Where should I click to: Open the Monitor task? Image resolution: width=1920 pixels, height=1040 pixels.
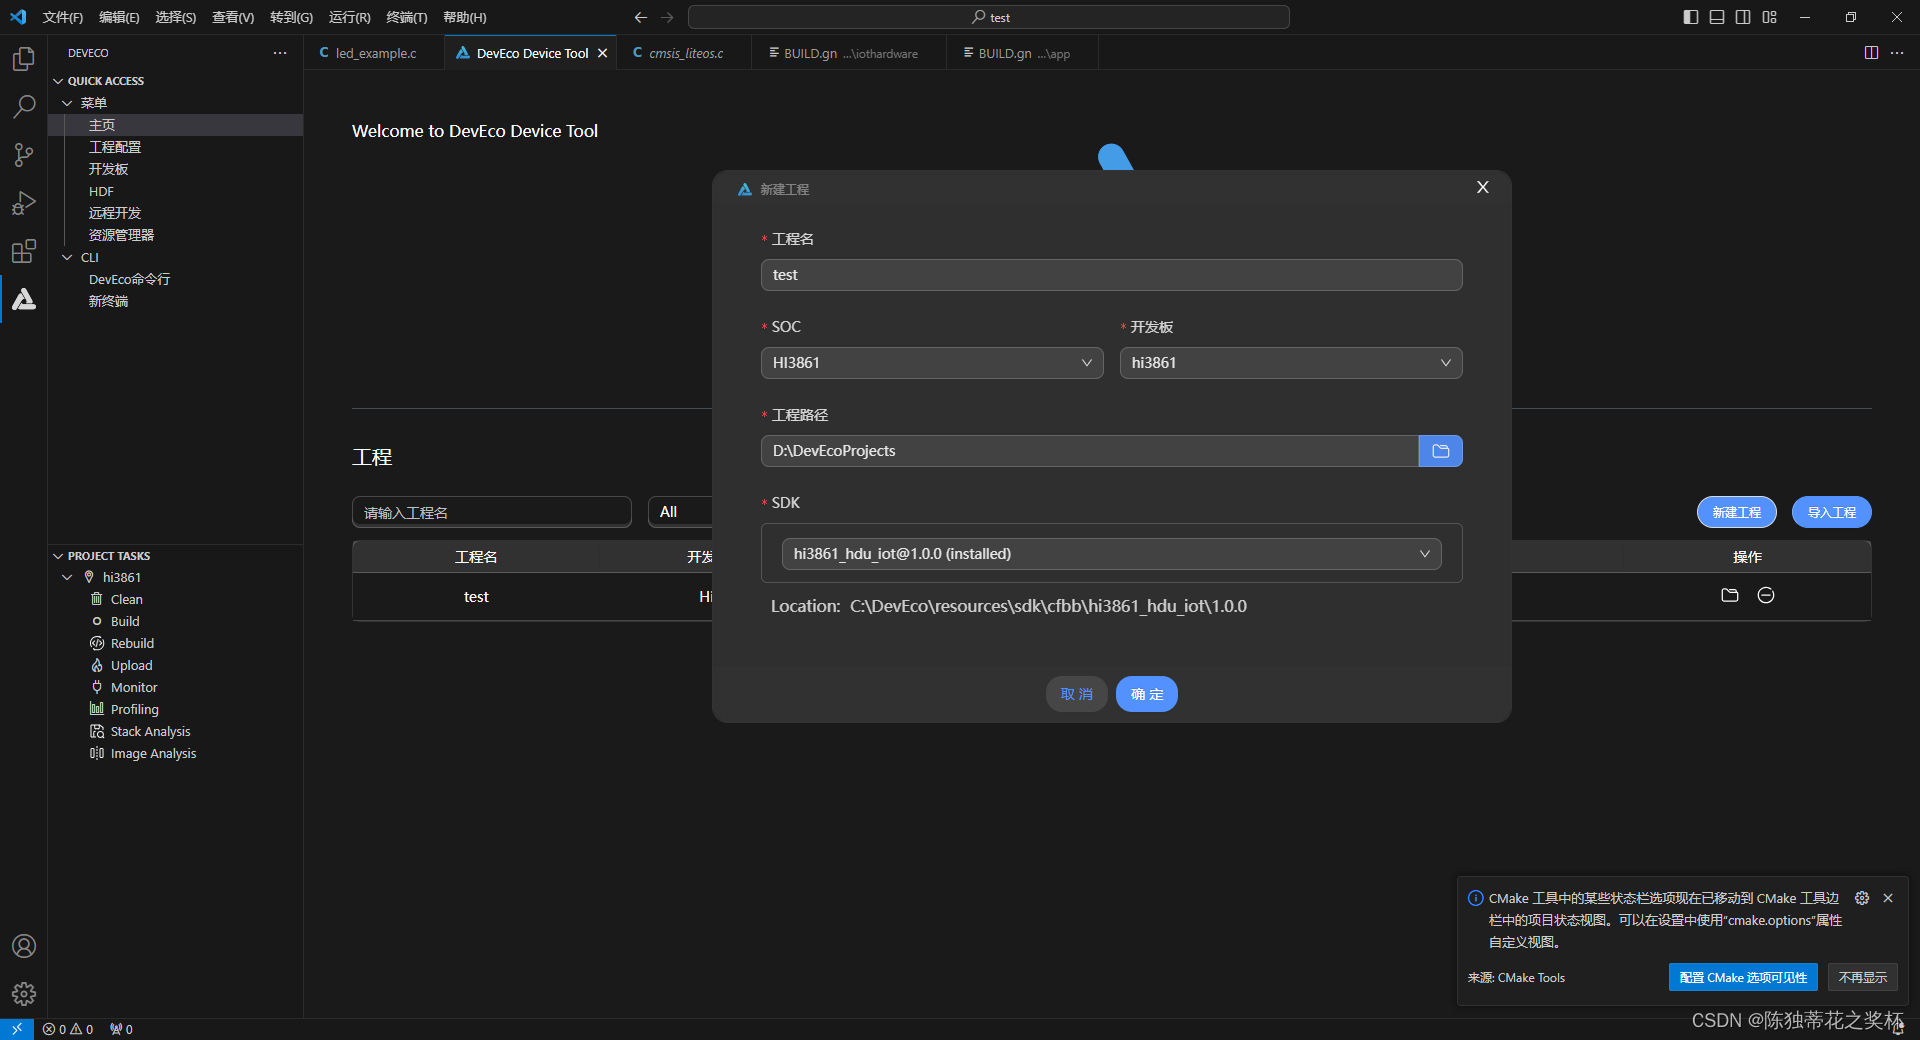(134, 688)
